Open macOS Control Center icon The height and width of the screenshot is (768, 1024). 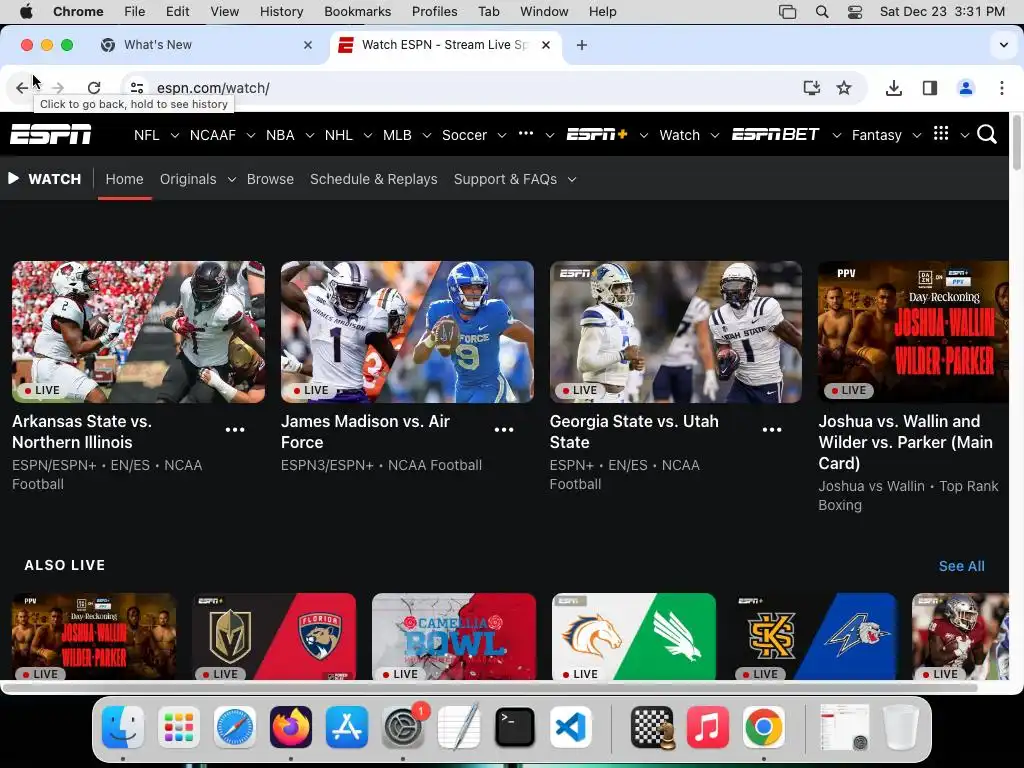point(854,12)
